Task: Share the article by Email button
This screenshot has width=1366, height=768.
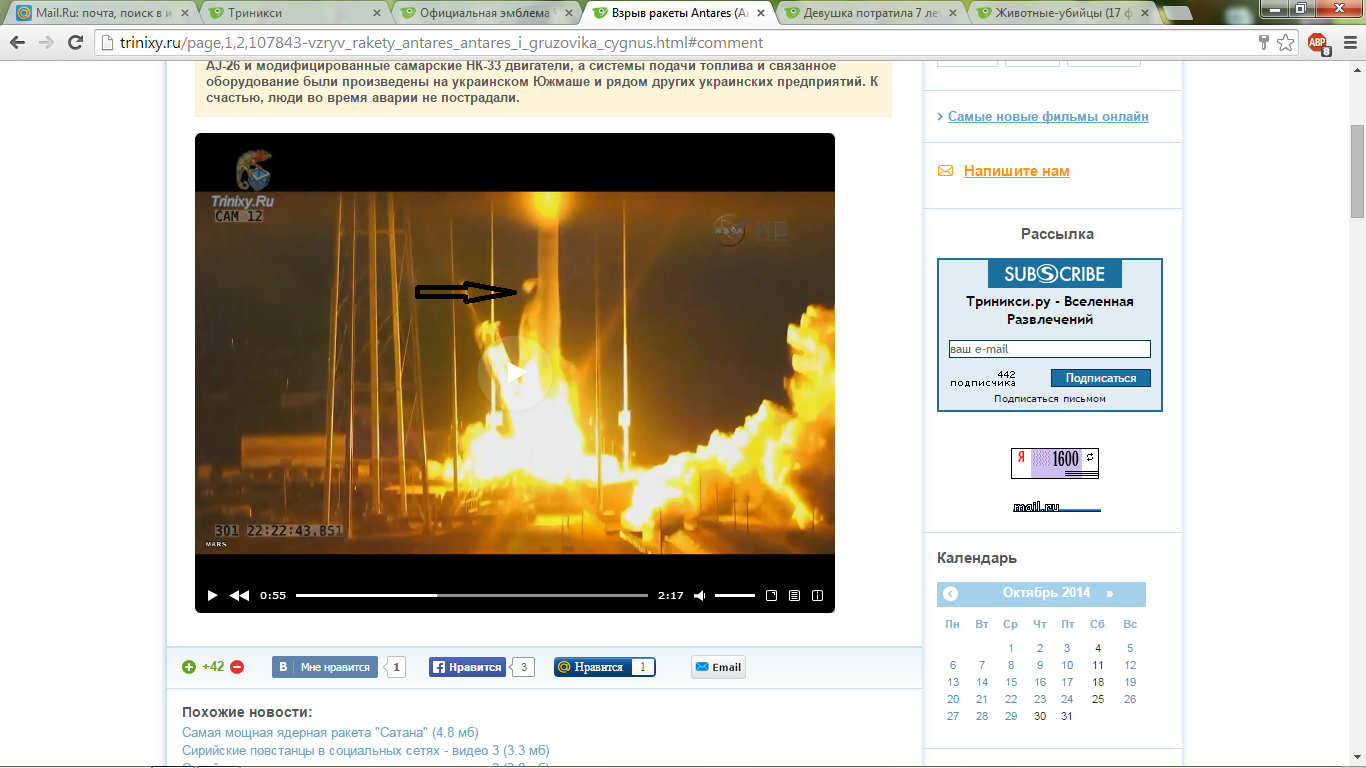Action: point(718,667)
